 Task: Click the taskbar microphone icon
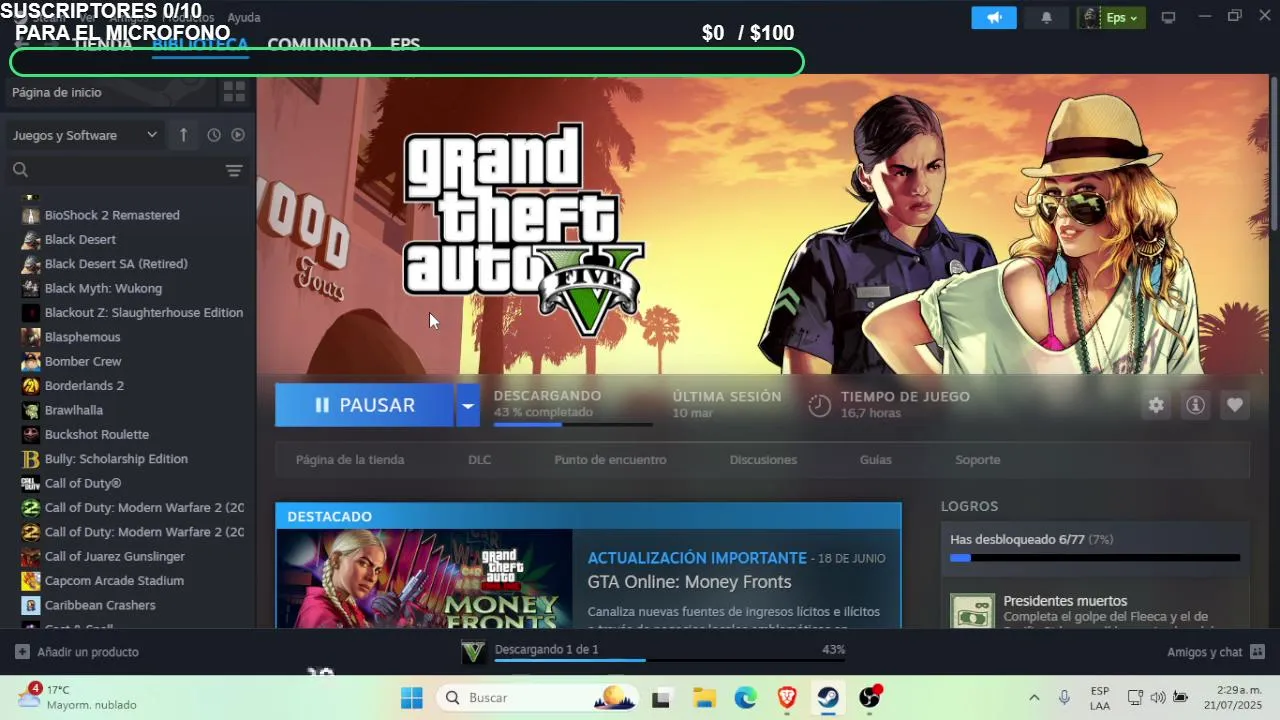tap(1064, 698)
